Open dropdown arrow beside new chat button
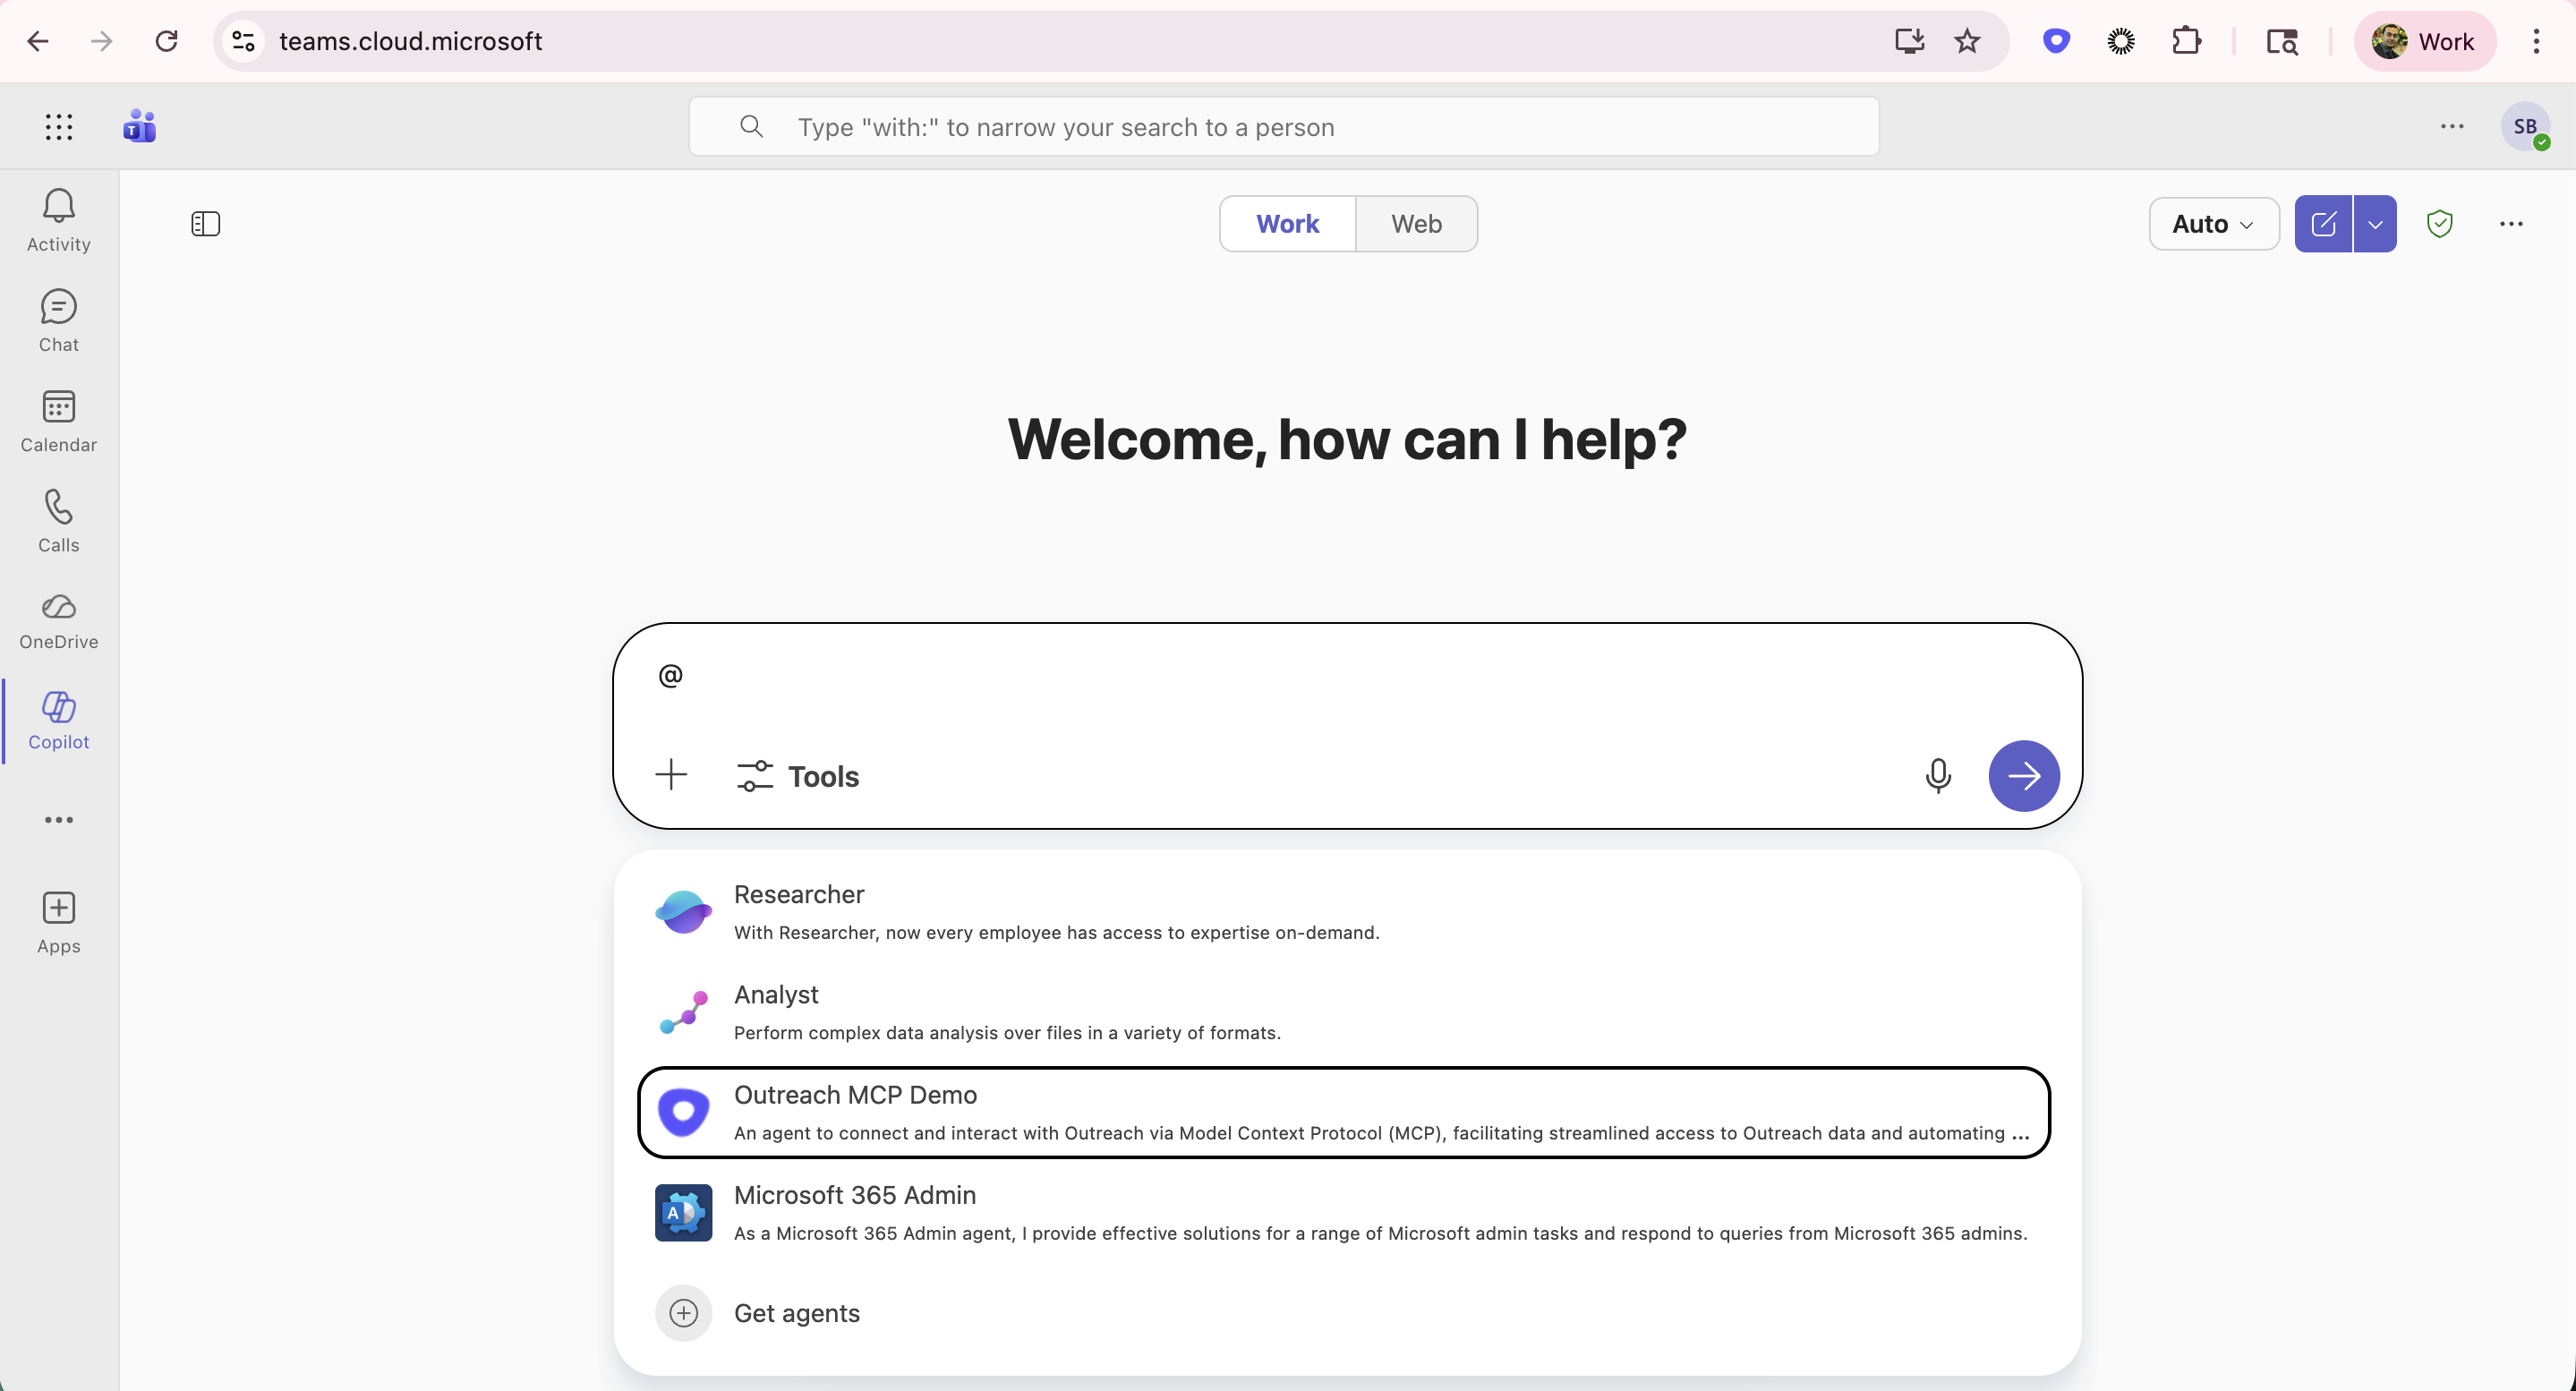 2375,224
